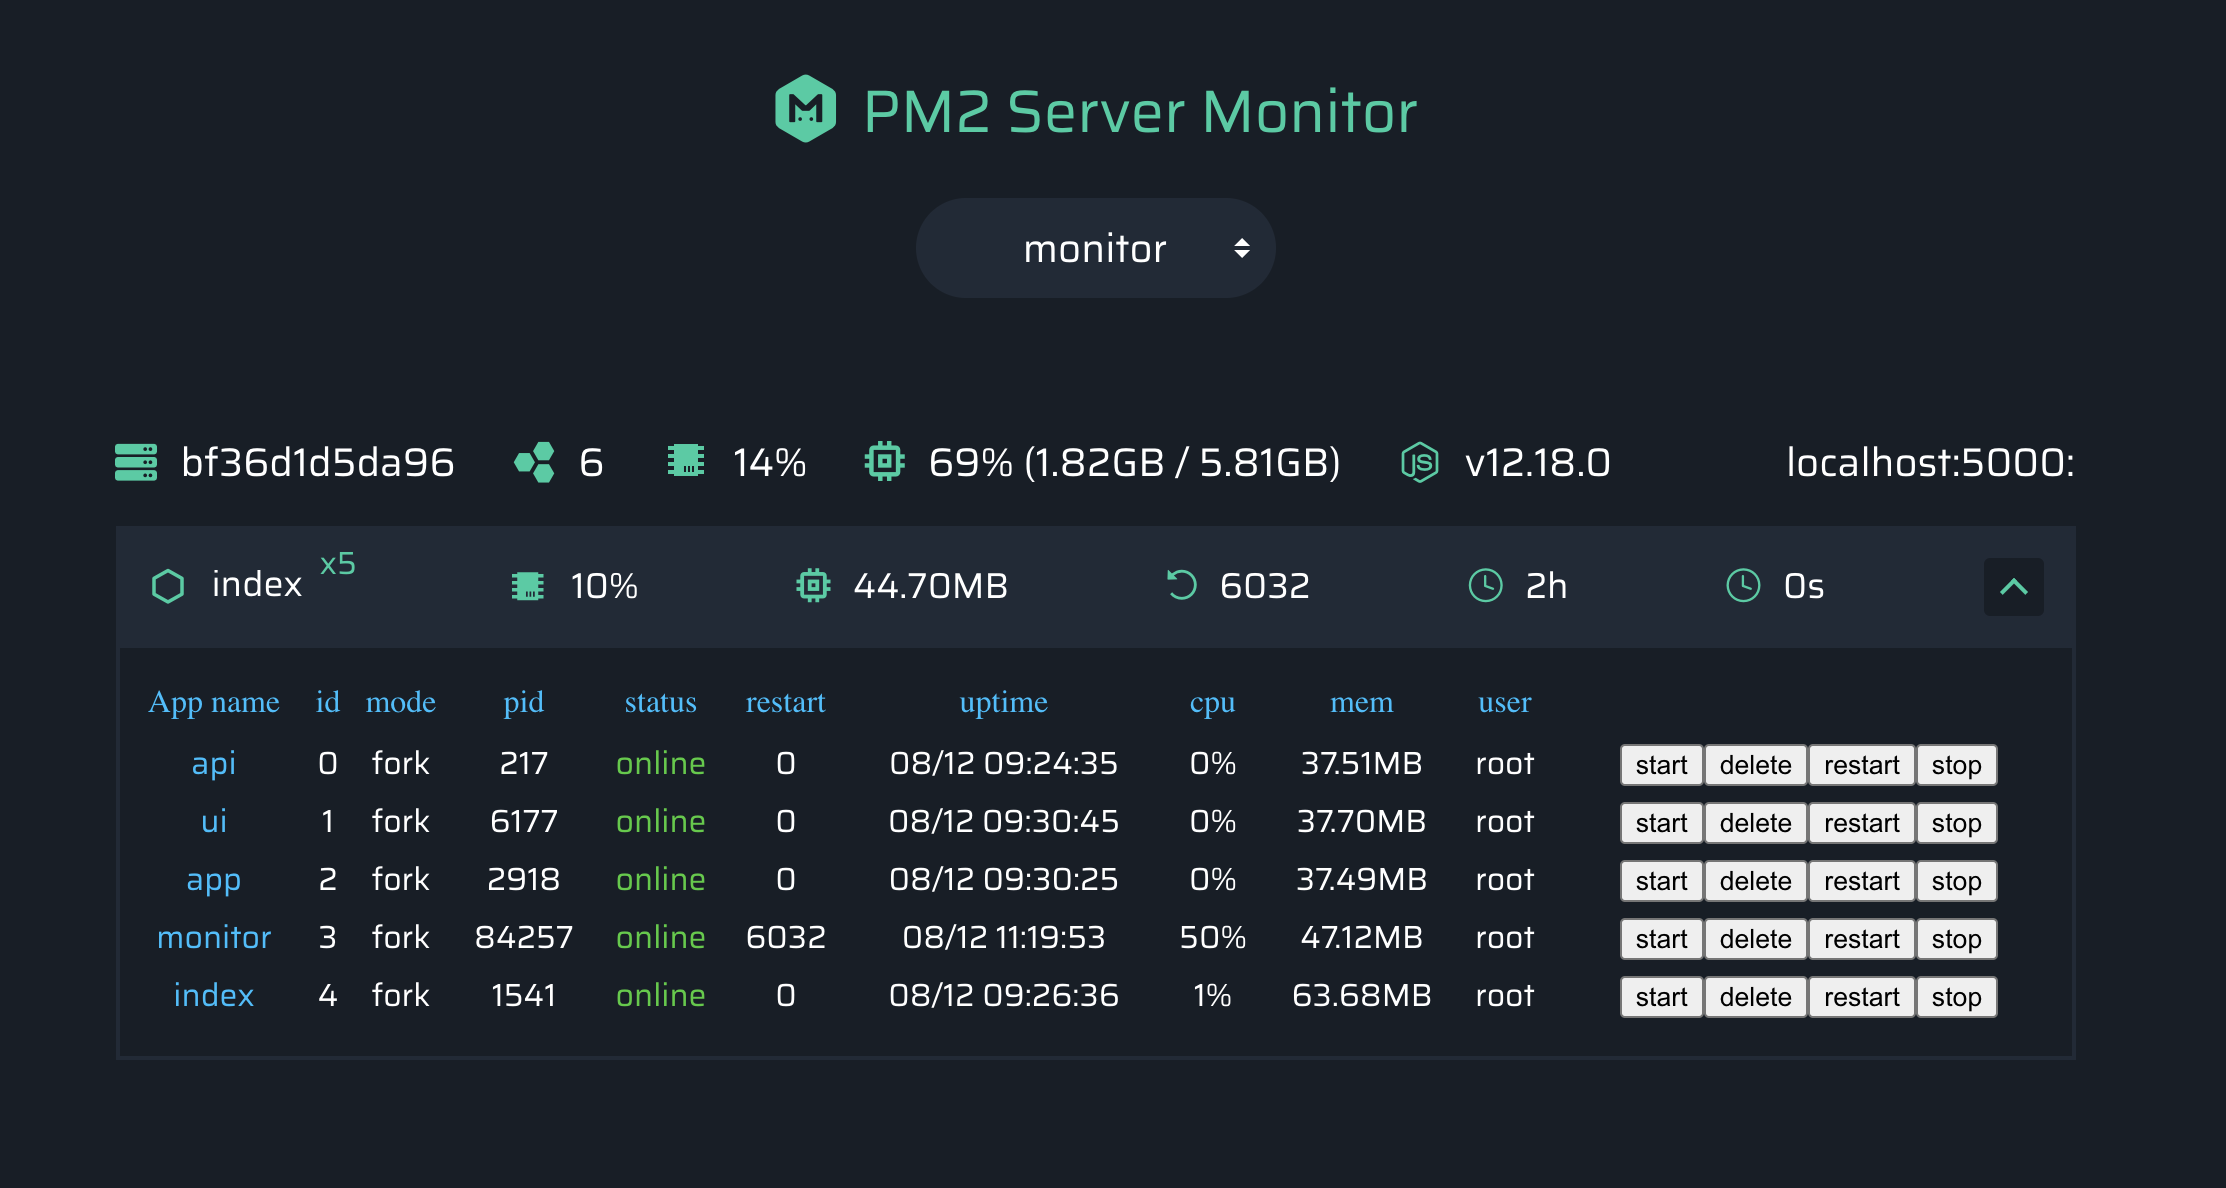Click the dropdown up-down arrows
2226x1188 pixels.
(1241, 248)
